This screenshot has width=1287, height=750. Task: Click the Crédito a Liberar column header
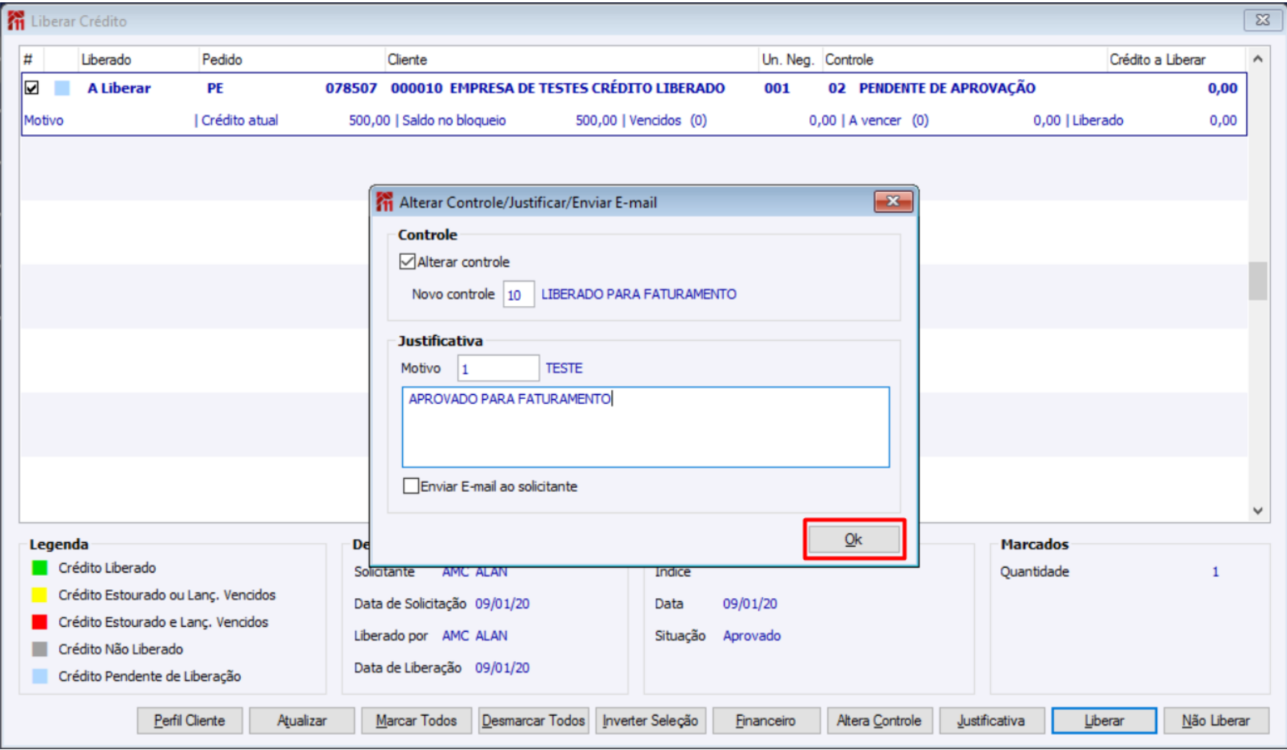[x=1158, y=60]
